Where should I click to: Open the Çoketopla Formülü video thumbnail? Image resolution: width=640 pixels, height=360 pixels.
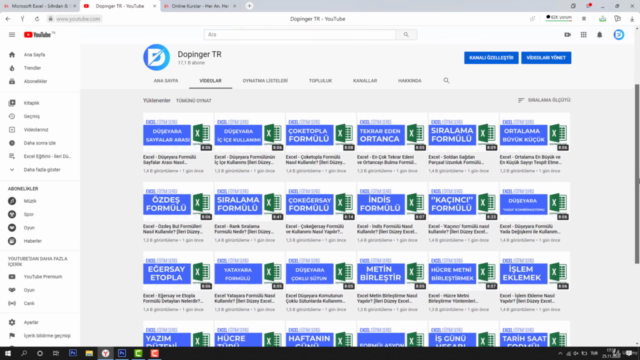tap(320, 133)
